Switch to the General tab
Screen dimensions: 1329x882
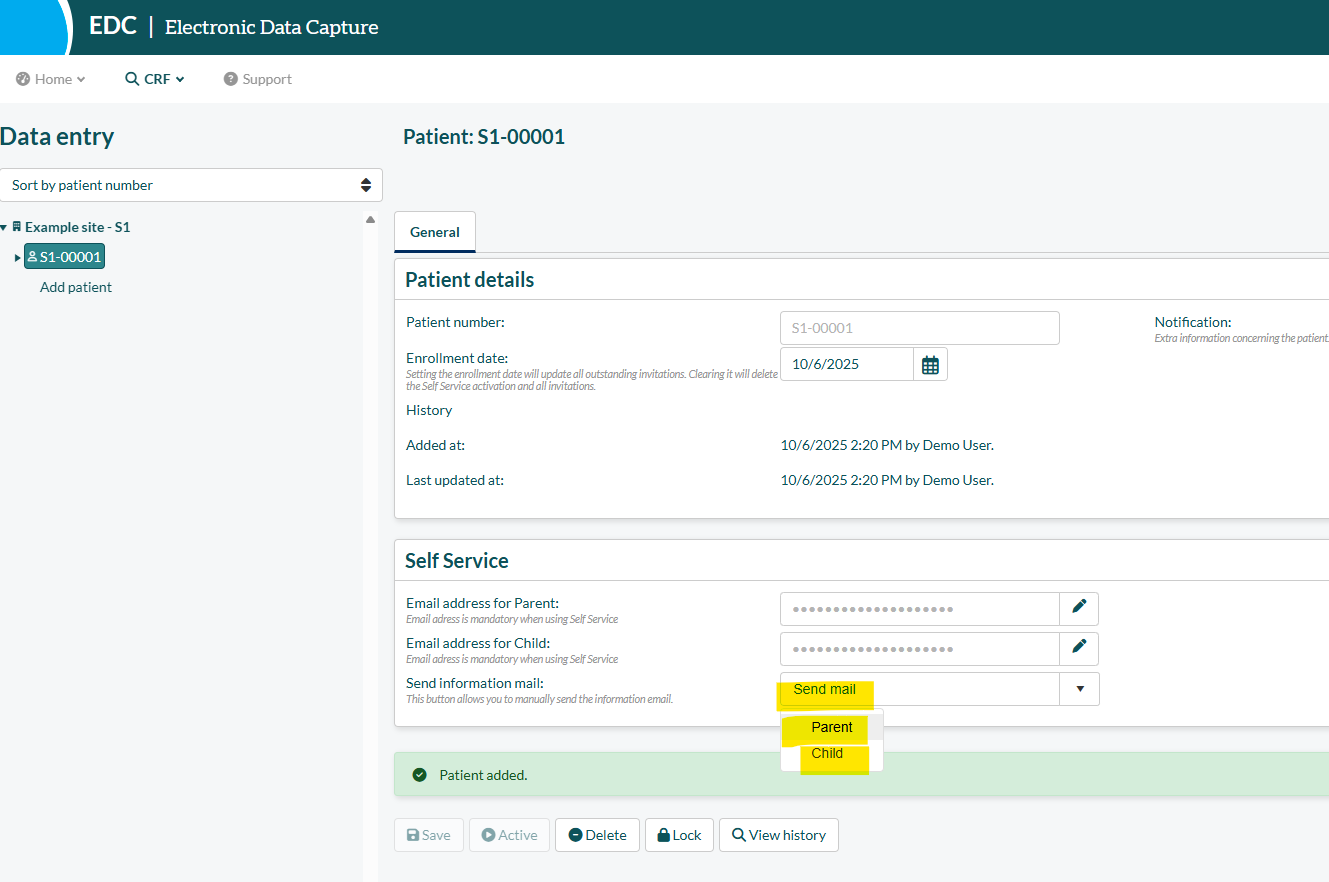pos(435,232)
